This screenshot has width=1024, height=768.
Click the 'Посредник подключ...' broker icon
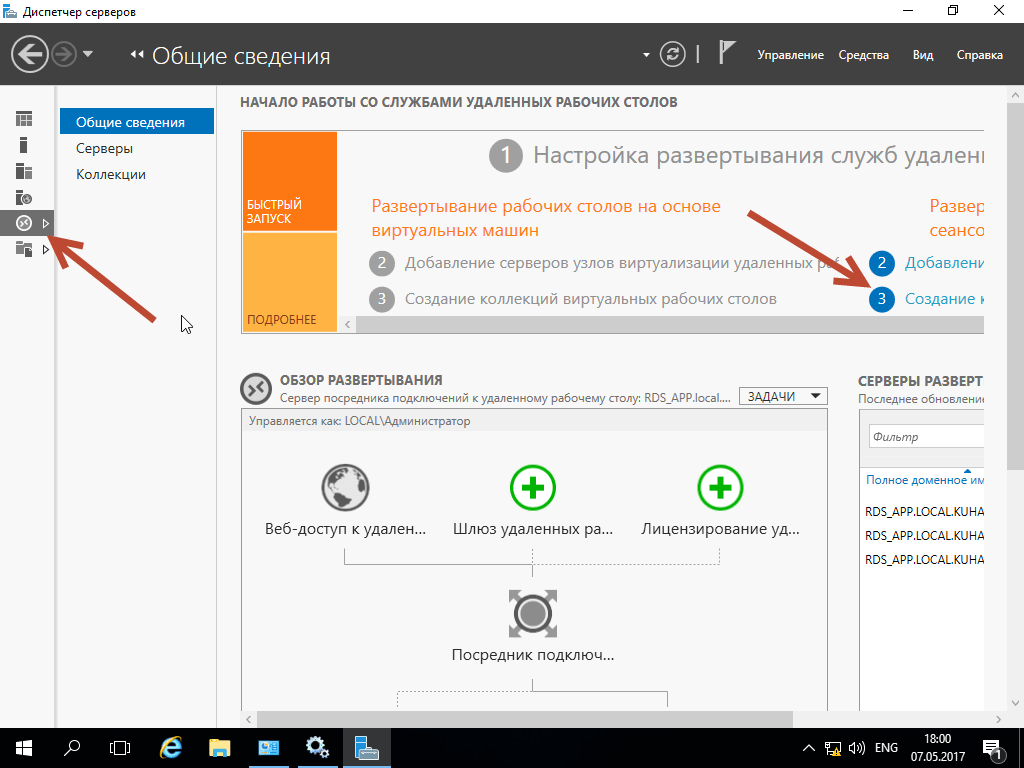coord(532,613)
